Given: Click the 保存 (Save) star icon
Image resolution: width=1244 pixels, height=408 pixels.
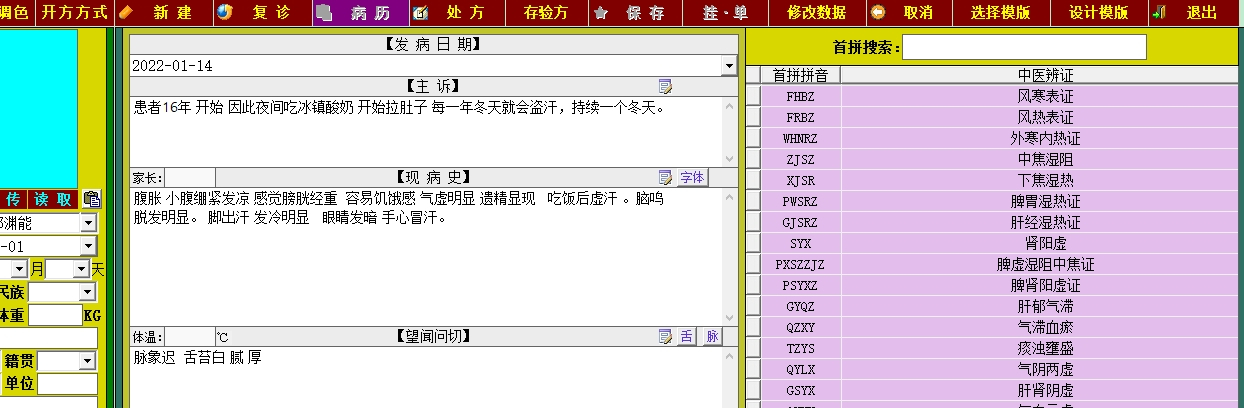Looking at the screenshot, I should click(601, 13).
